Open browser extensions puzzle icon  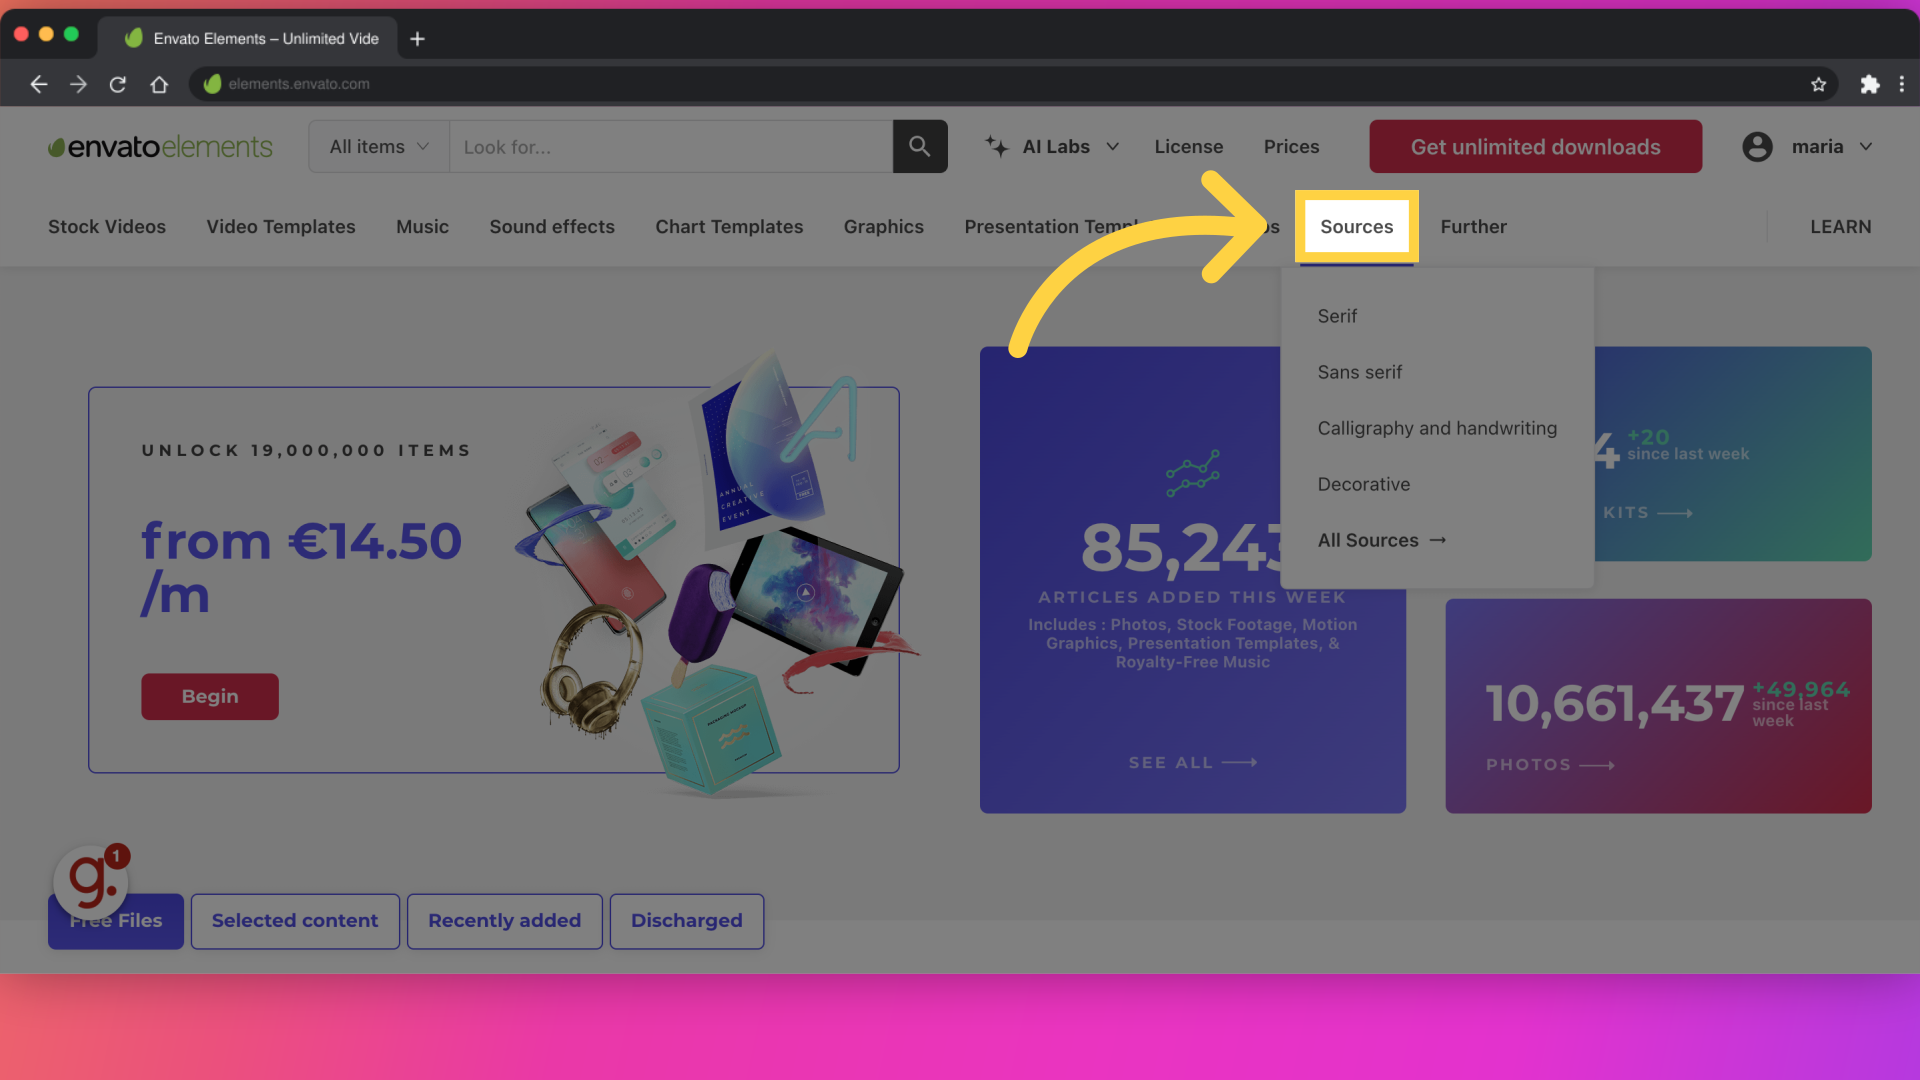point(1869,85)
